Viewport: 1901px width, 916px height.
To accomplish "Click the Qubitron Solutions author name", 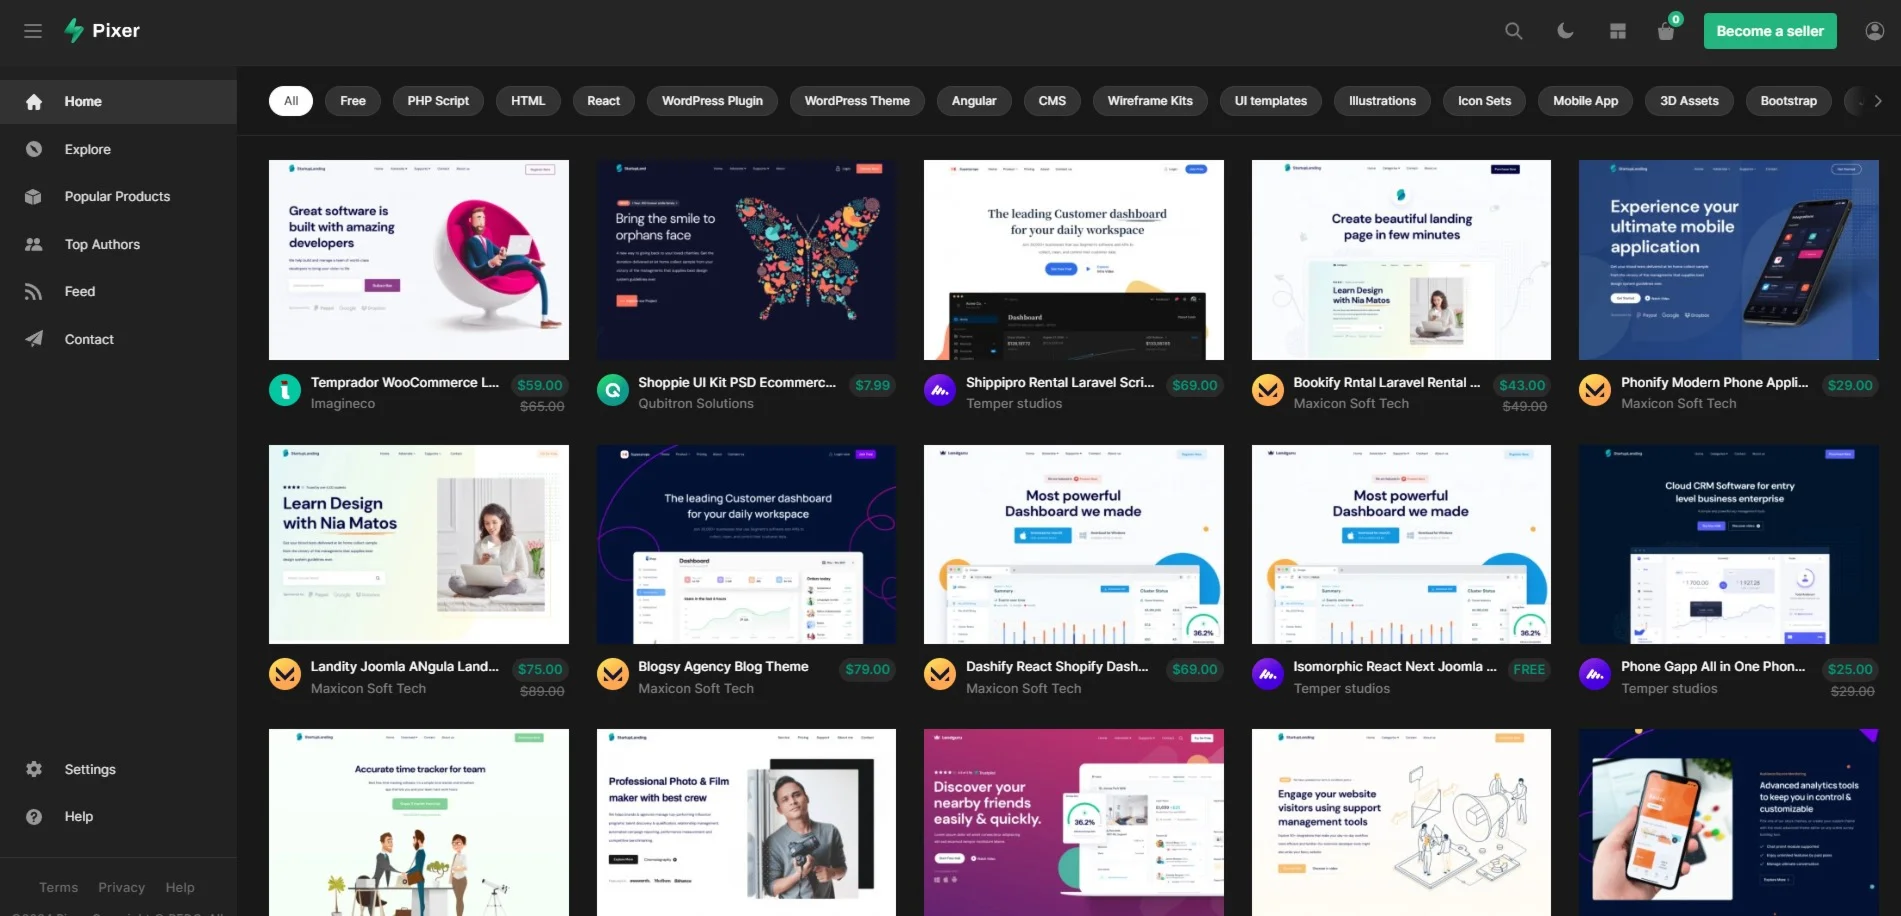I will pos(696,404).
